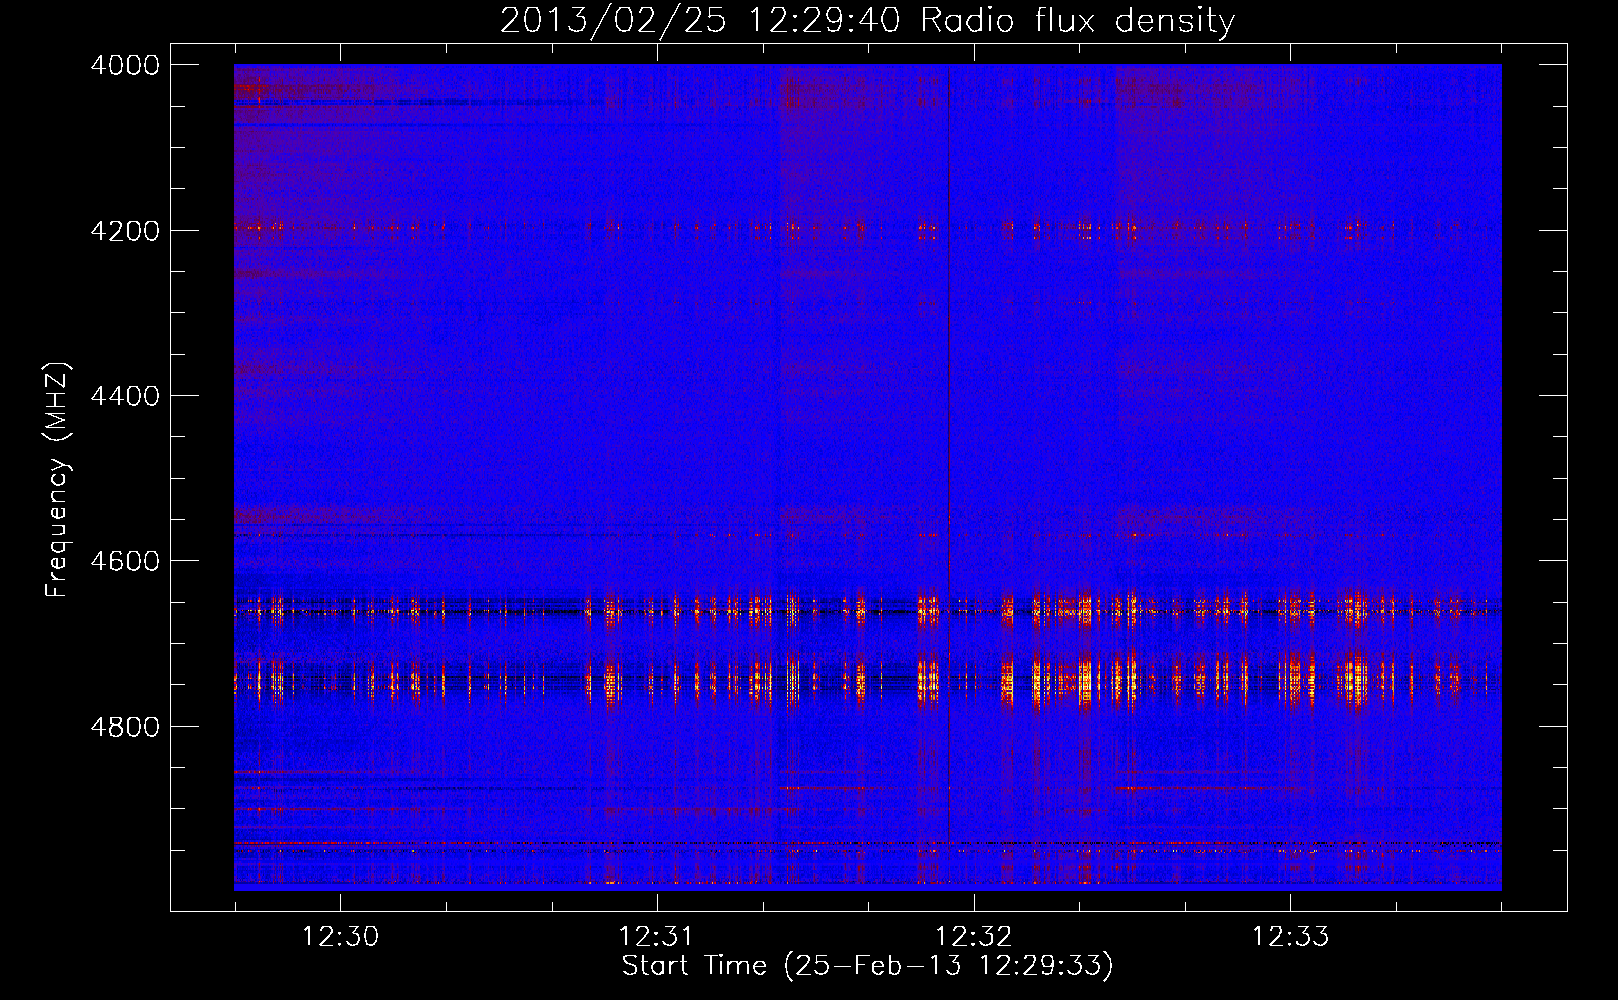Click the 12:31 time axis label
The width and height of the screenshot is (1618, 1000).
[x=656, y=936]
